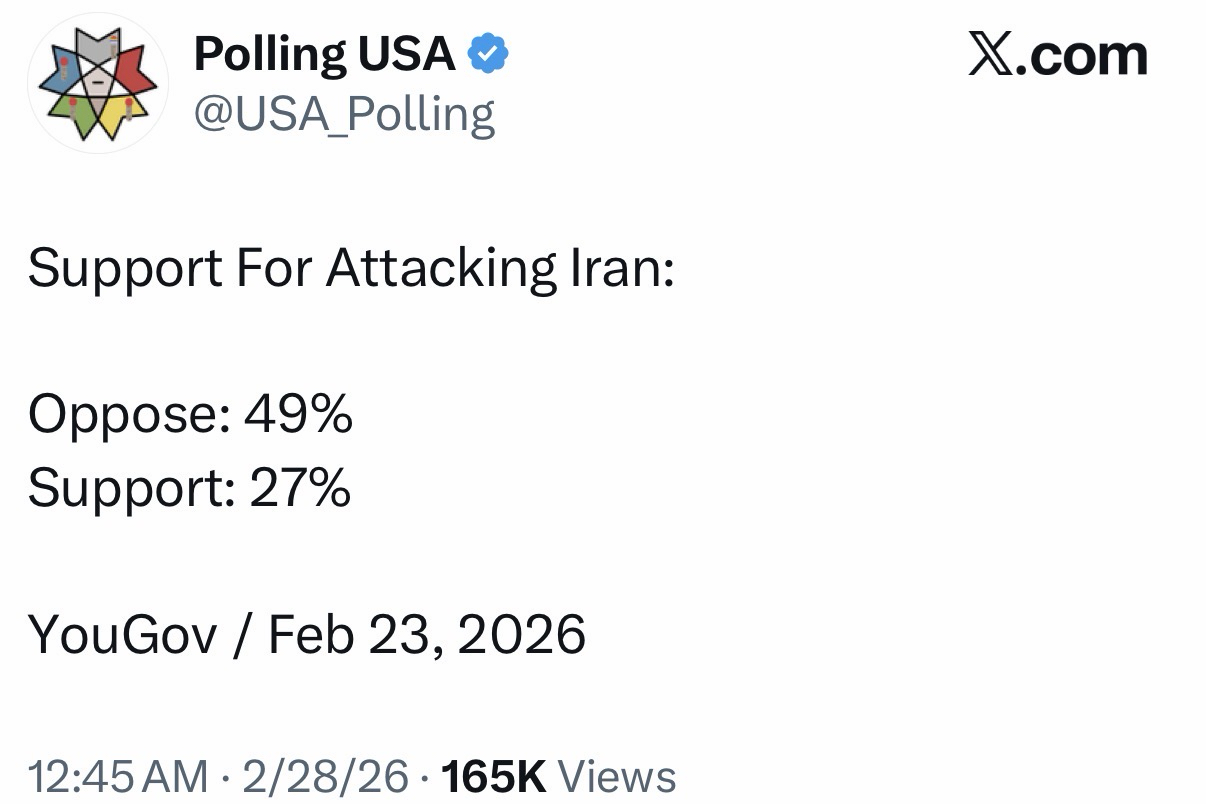This screenshot has height=804, width=1206.
Task: Click the X logo in X.com
Action: (991, 55)
